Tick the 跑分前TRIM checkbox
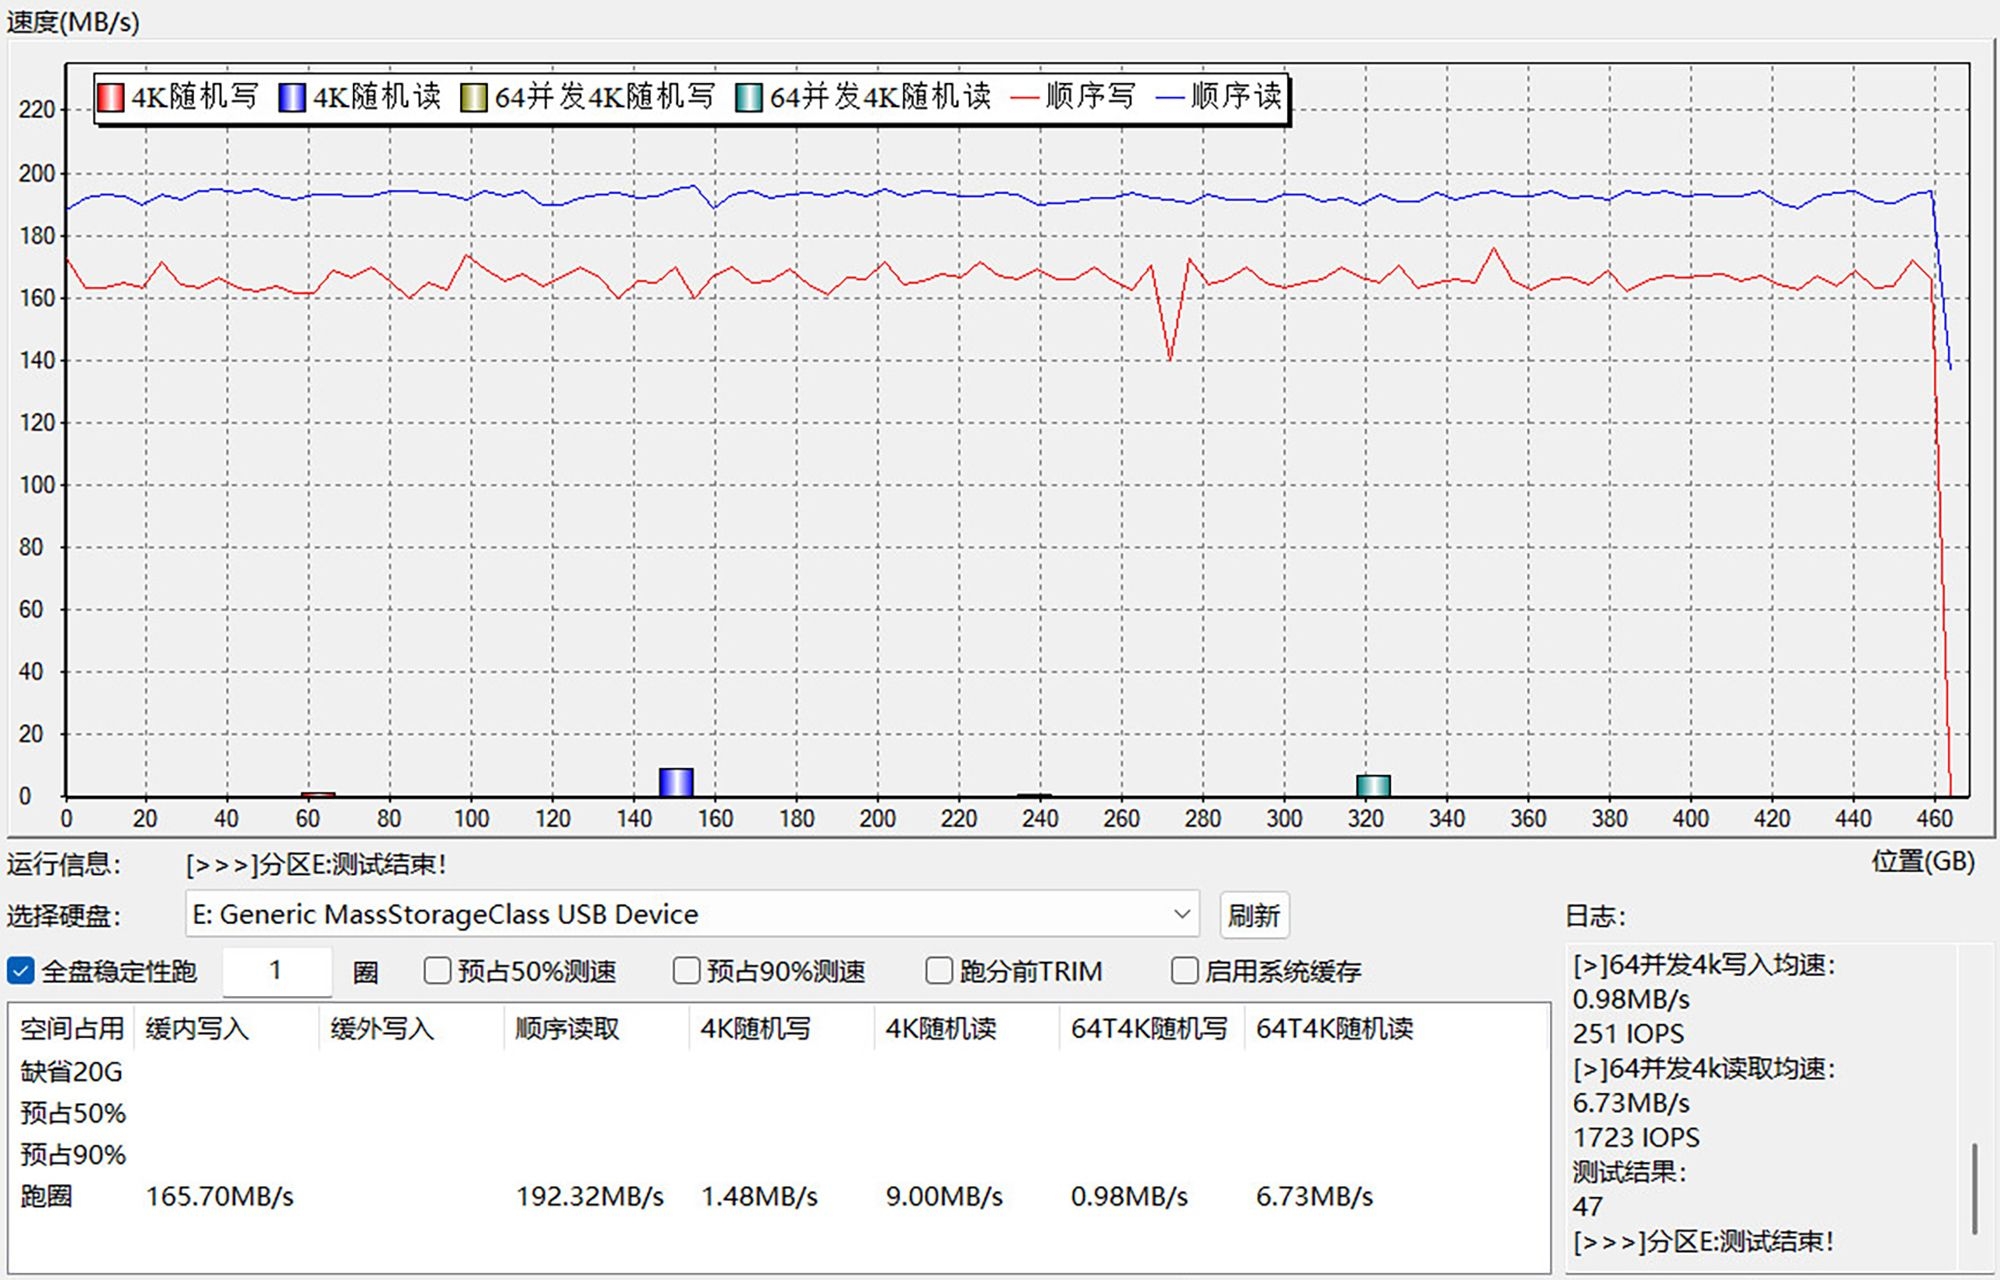 coord(939,971)
